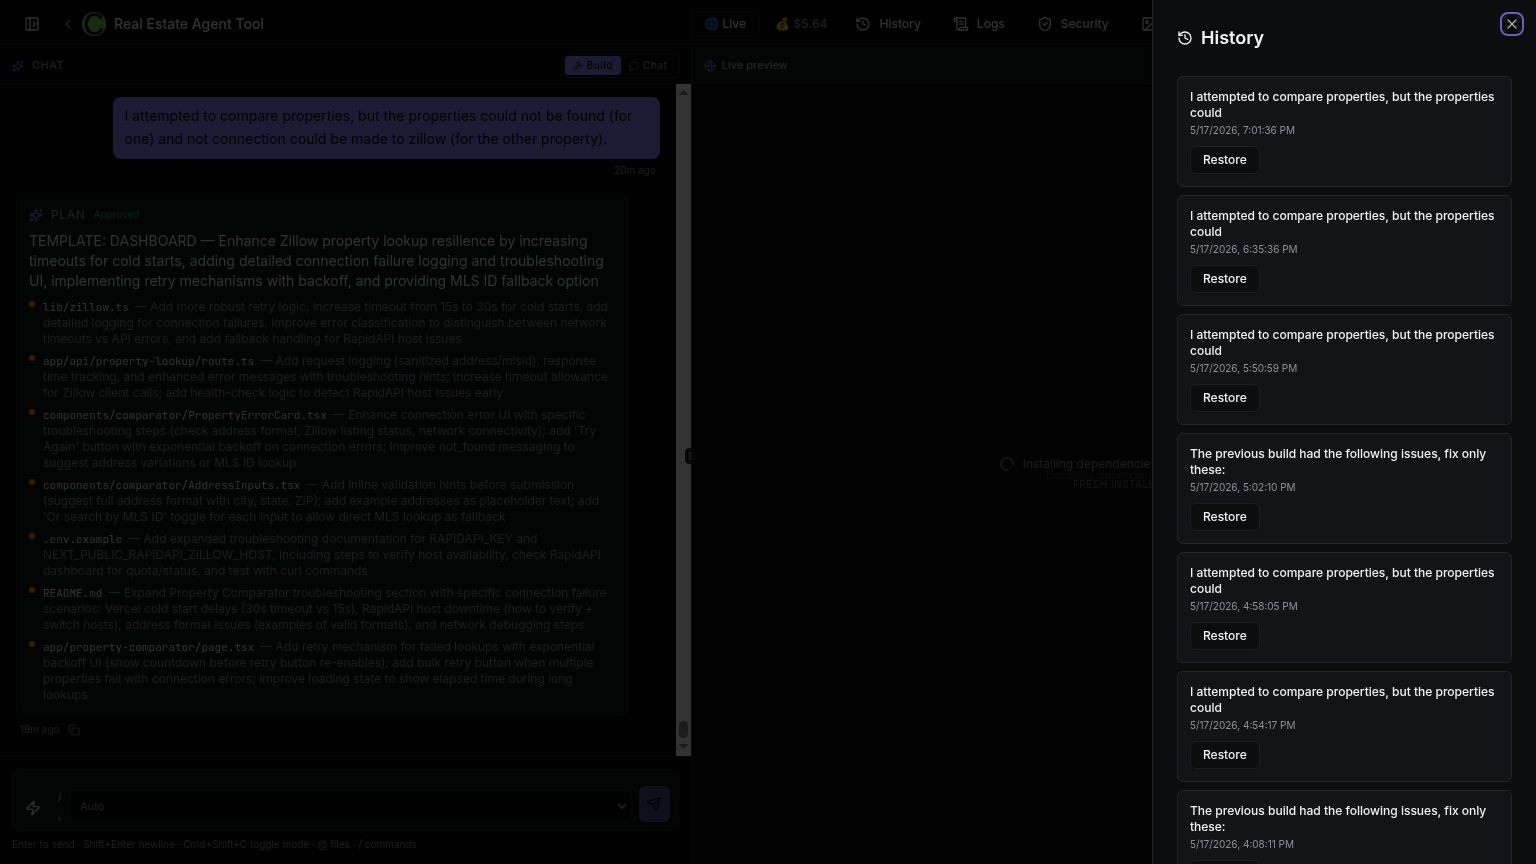The width and height of the screenshot is (1536, 864).
Task: Select the Live preview tab
Action: coord(745,65)
